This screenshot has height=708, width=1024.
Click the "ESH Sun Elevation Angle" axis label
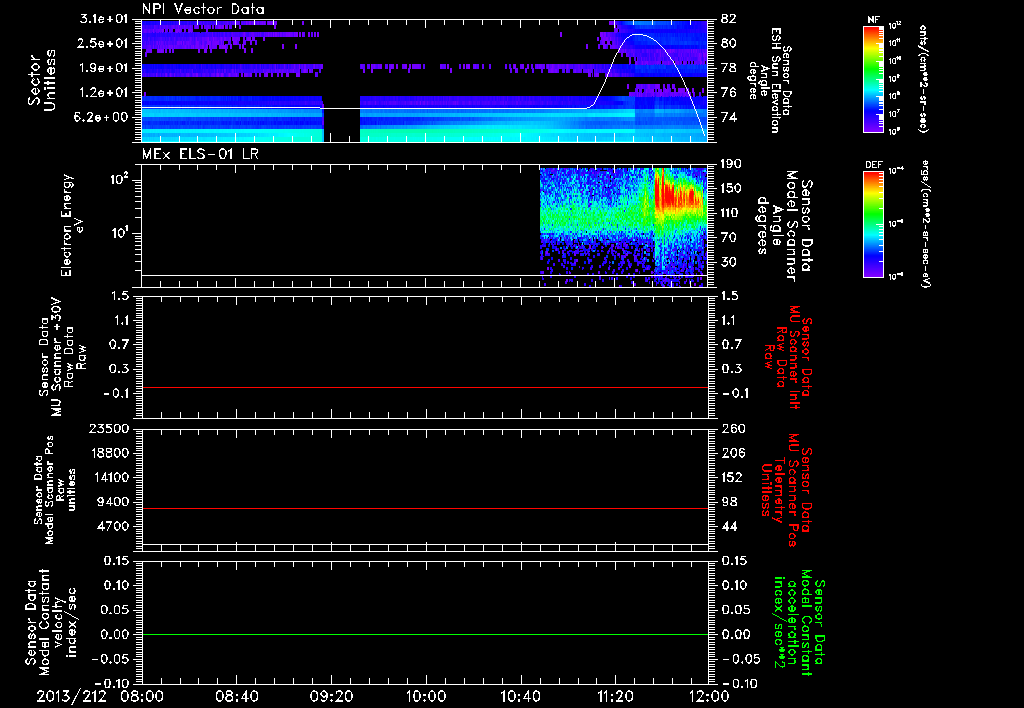pos(771,80)
